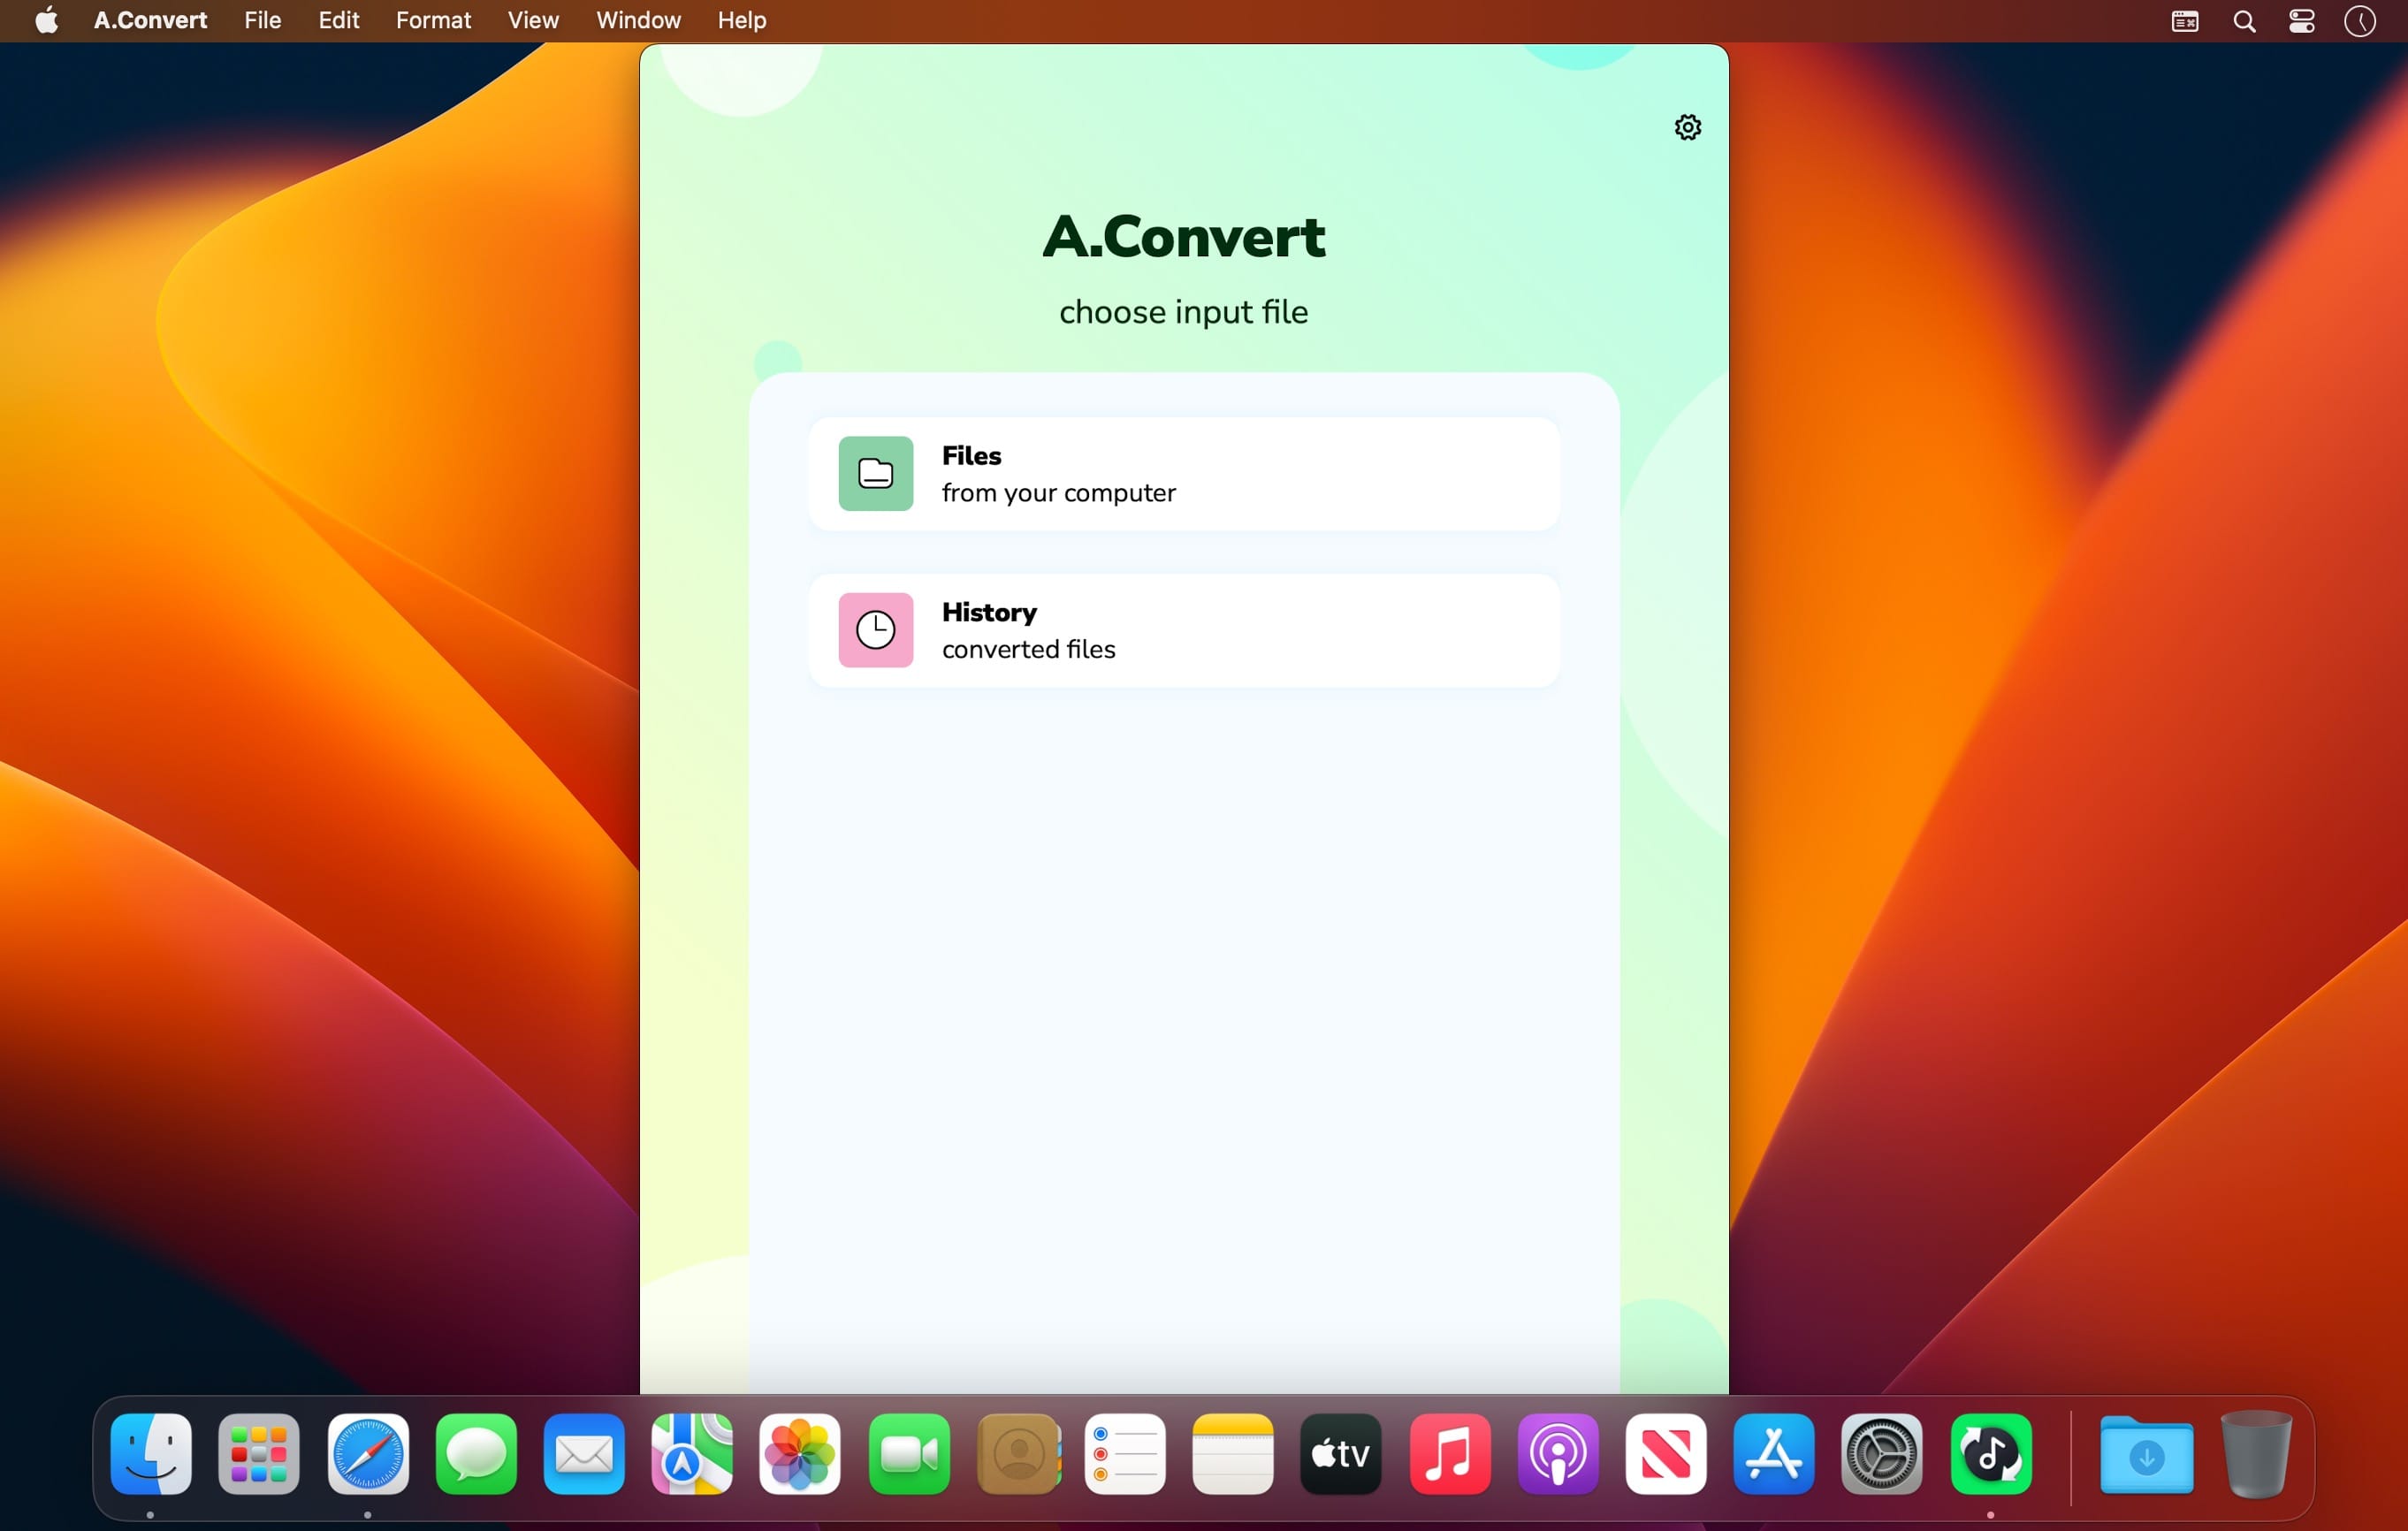Open the Apple menu

click(x=46, y=20)
